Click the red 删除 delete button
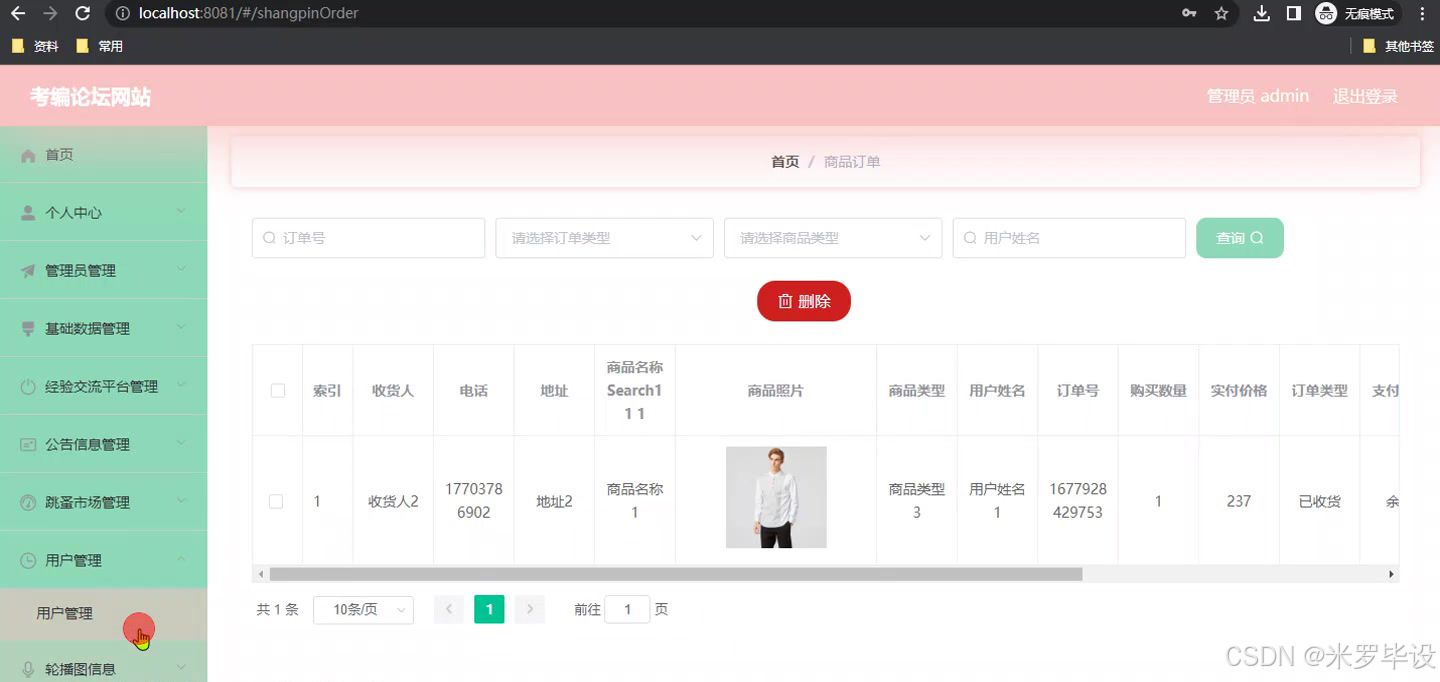 [803, 299]
